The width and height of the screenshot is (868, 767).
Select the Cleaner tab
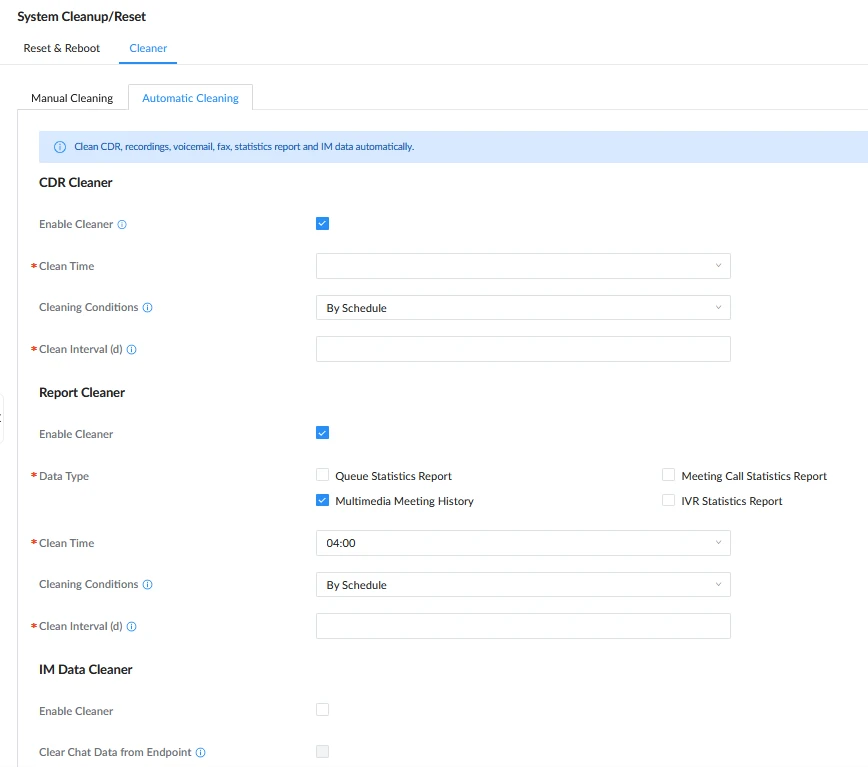(148, 48)
